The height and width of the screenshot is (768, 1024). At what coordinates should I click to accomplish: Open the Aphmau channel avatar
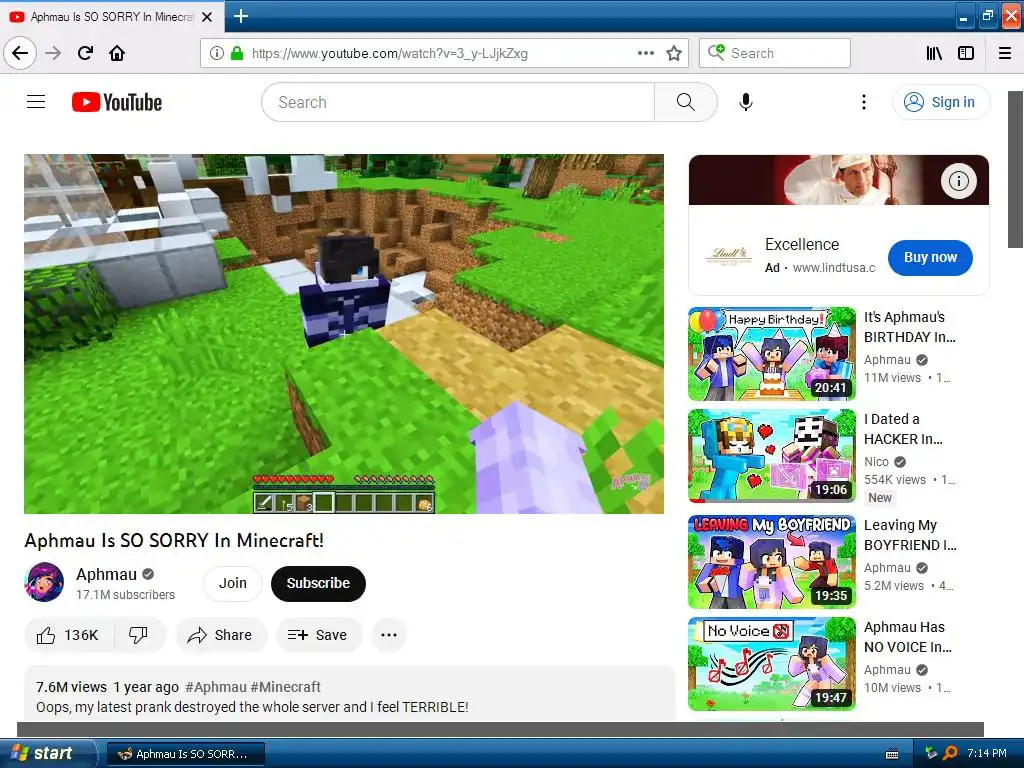point(44,582)
